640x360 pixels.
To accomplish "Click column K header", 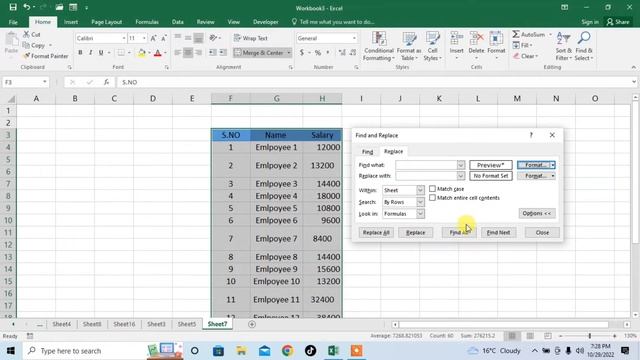I will coord(439,98).
